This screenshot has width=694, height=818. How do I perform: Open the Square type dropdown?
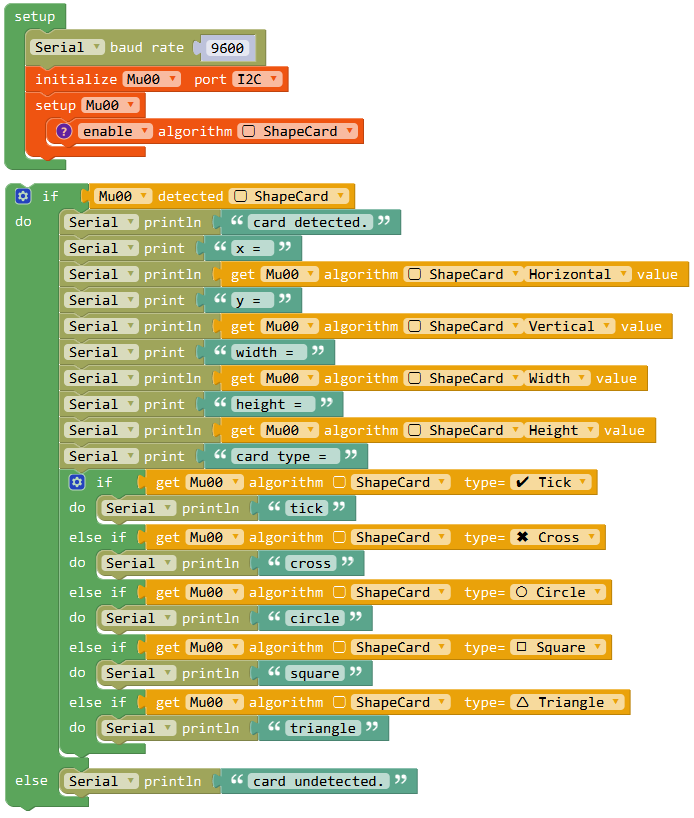point(558,647)
